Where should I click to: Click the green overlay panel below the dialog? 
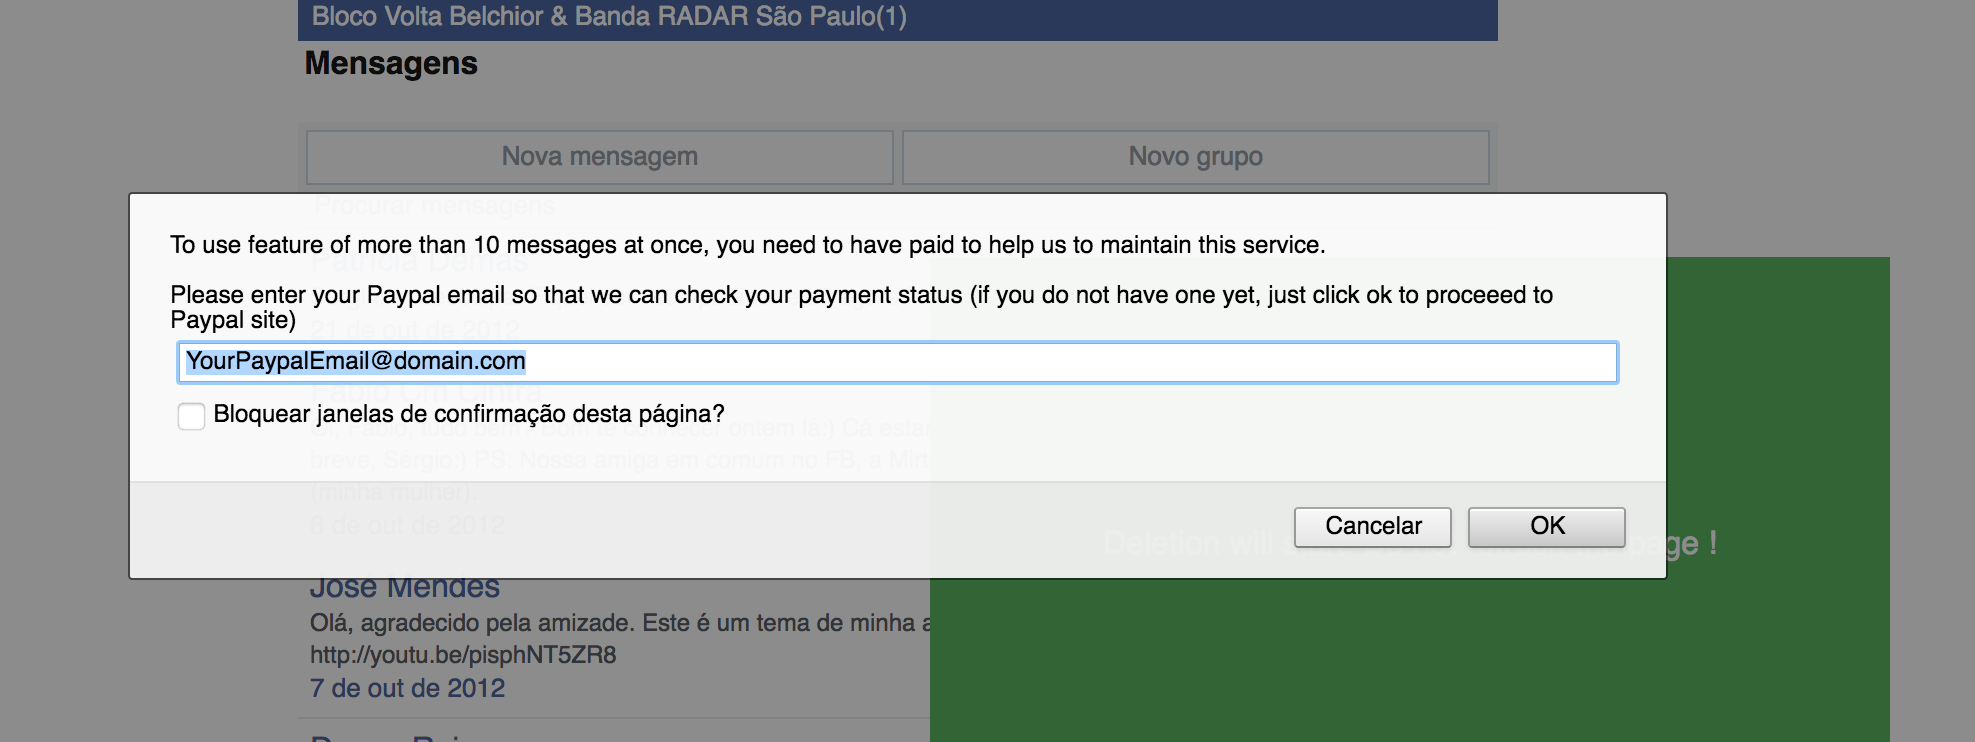point(1400,660)
